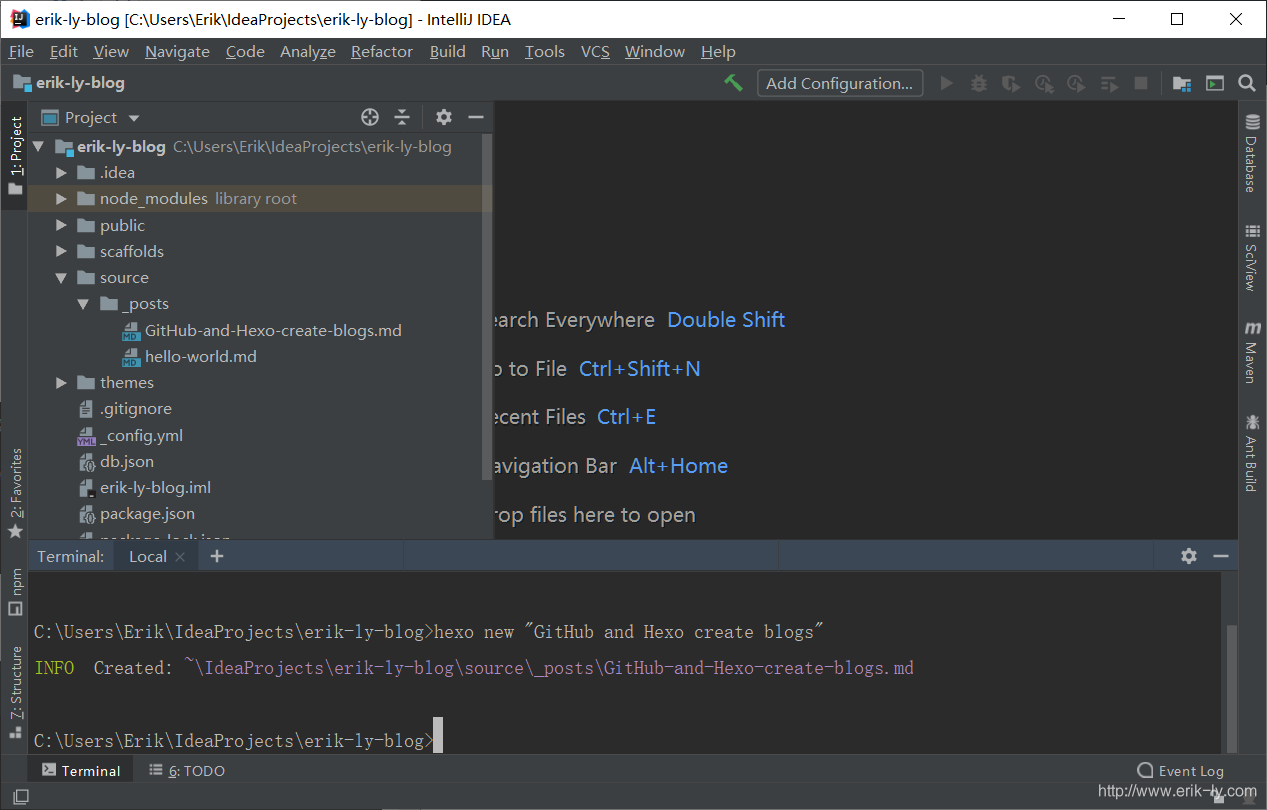This screenshot has height=810, width=1267.
Task: Open the File menu
Action: (x=21, y=51)
